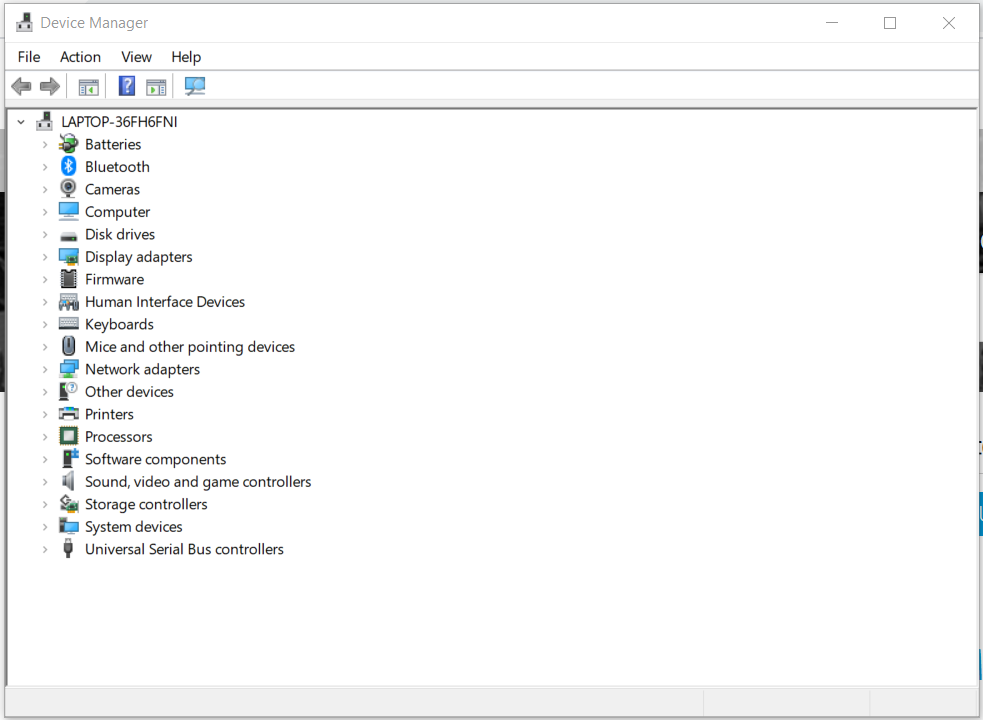Expand the Network adapters category
Screen dimensions: 983x720
pyautogui.click(x=46, y=369)
